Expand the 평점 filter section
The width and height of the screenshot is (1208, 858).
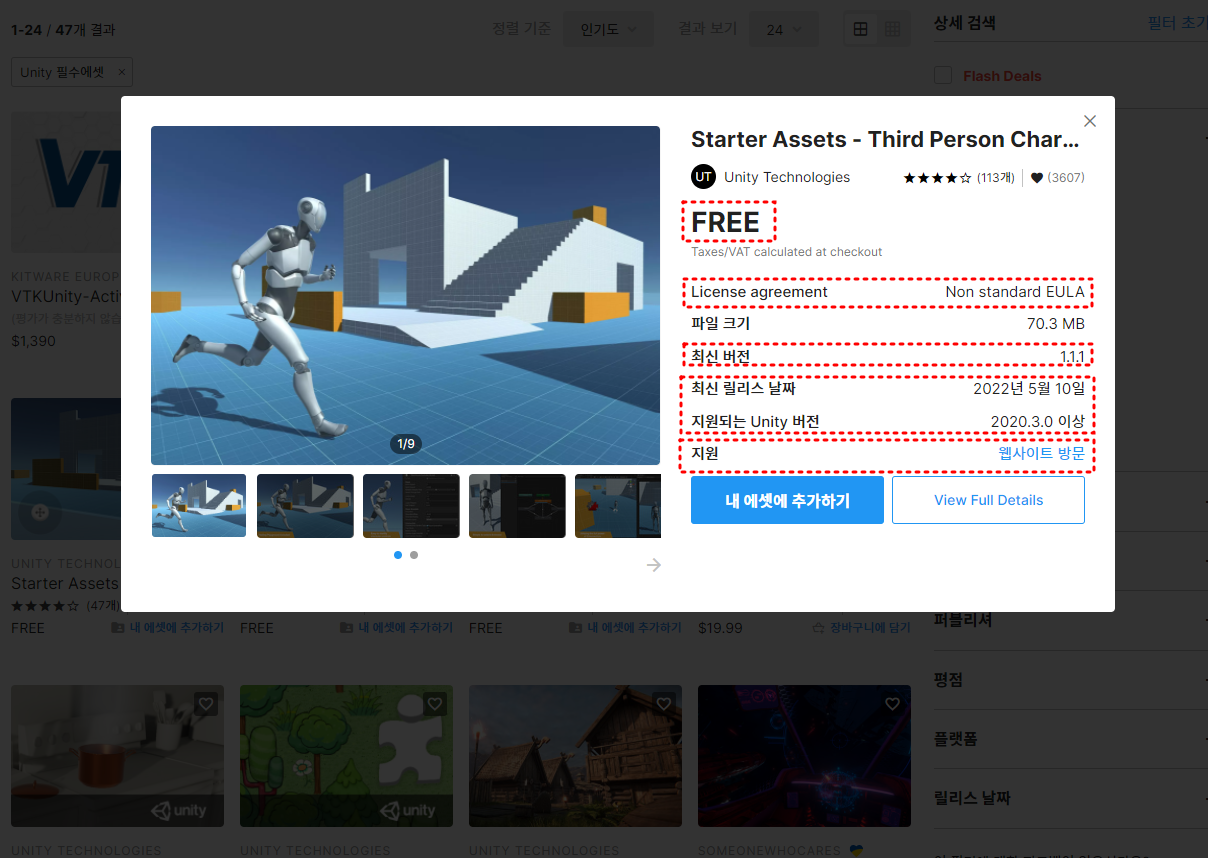tap(1070, 680)
